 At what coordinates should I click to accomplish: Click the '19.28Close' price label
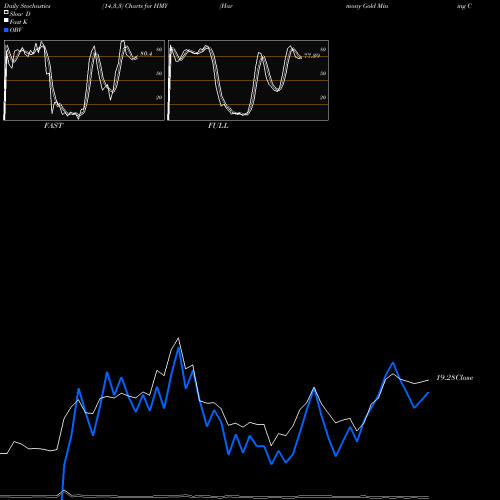point(455,378)
